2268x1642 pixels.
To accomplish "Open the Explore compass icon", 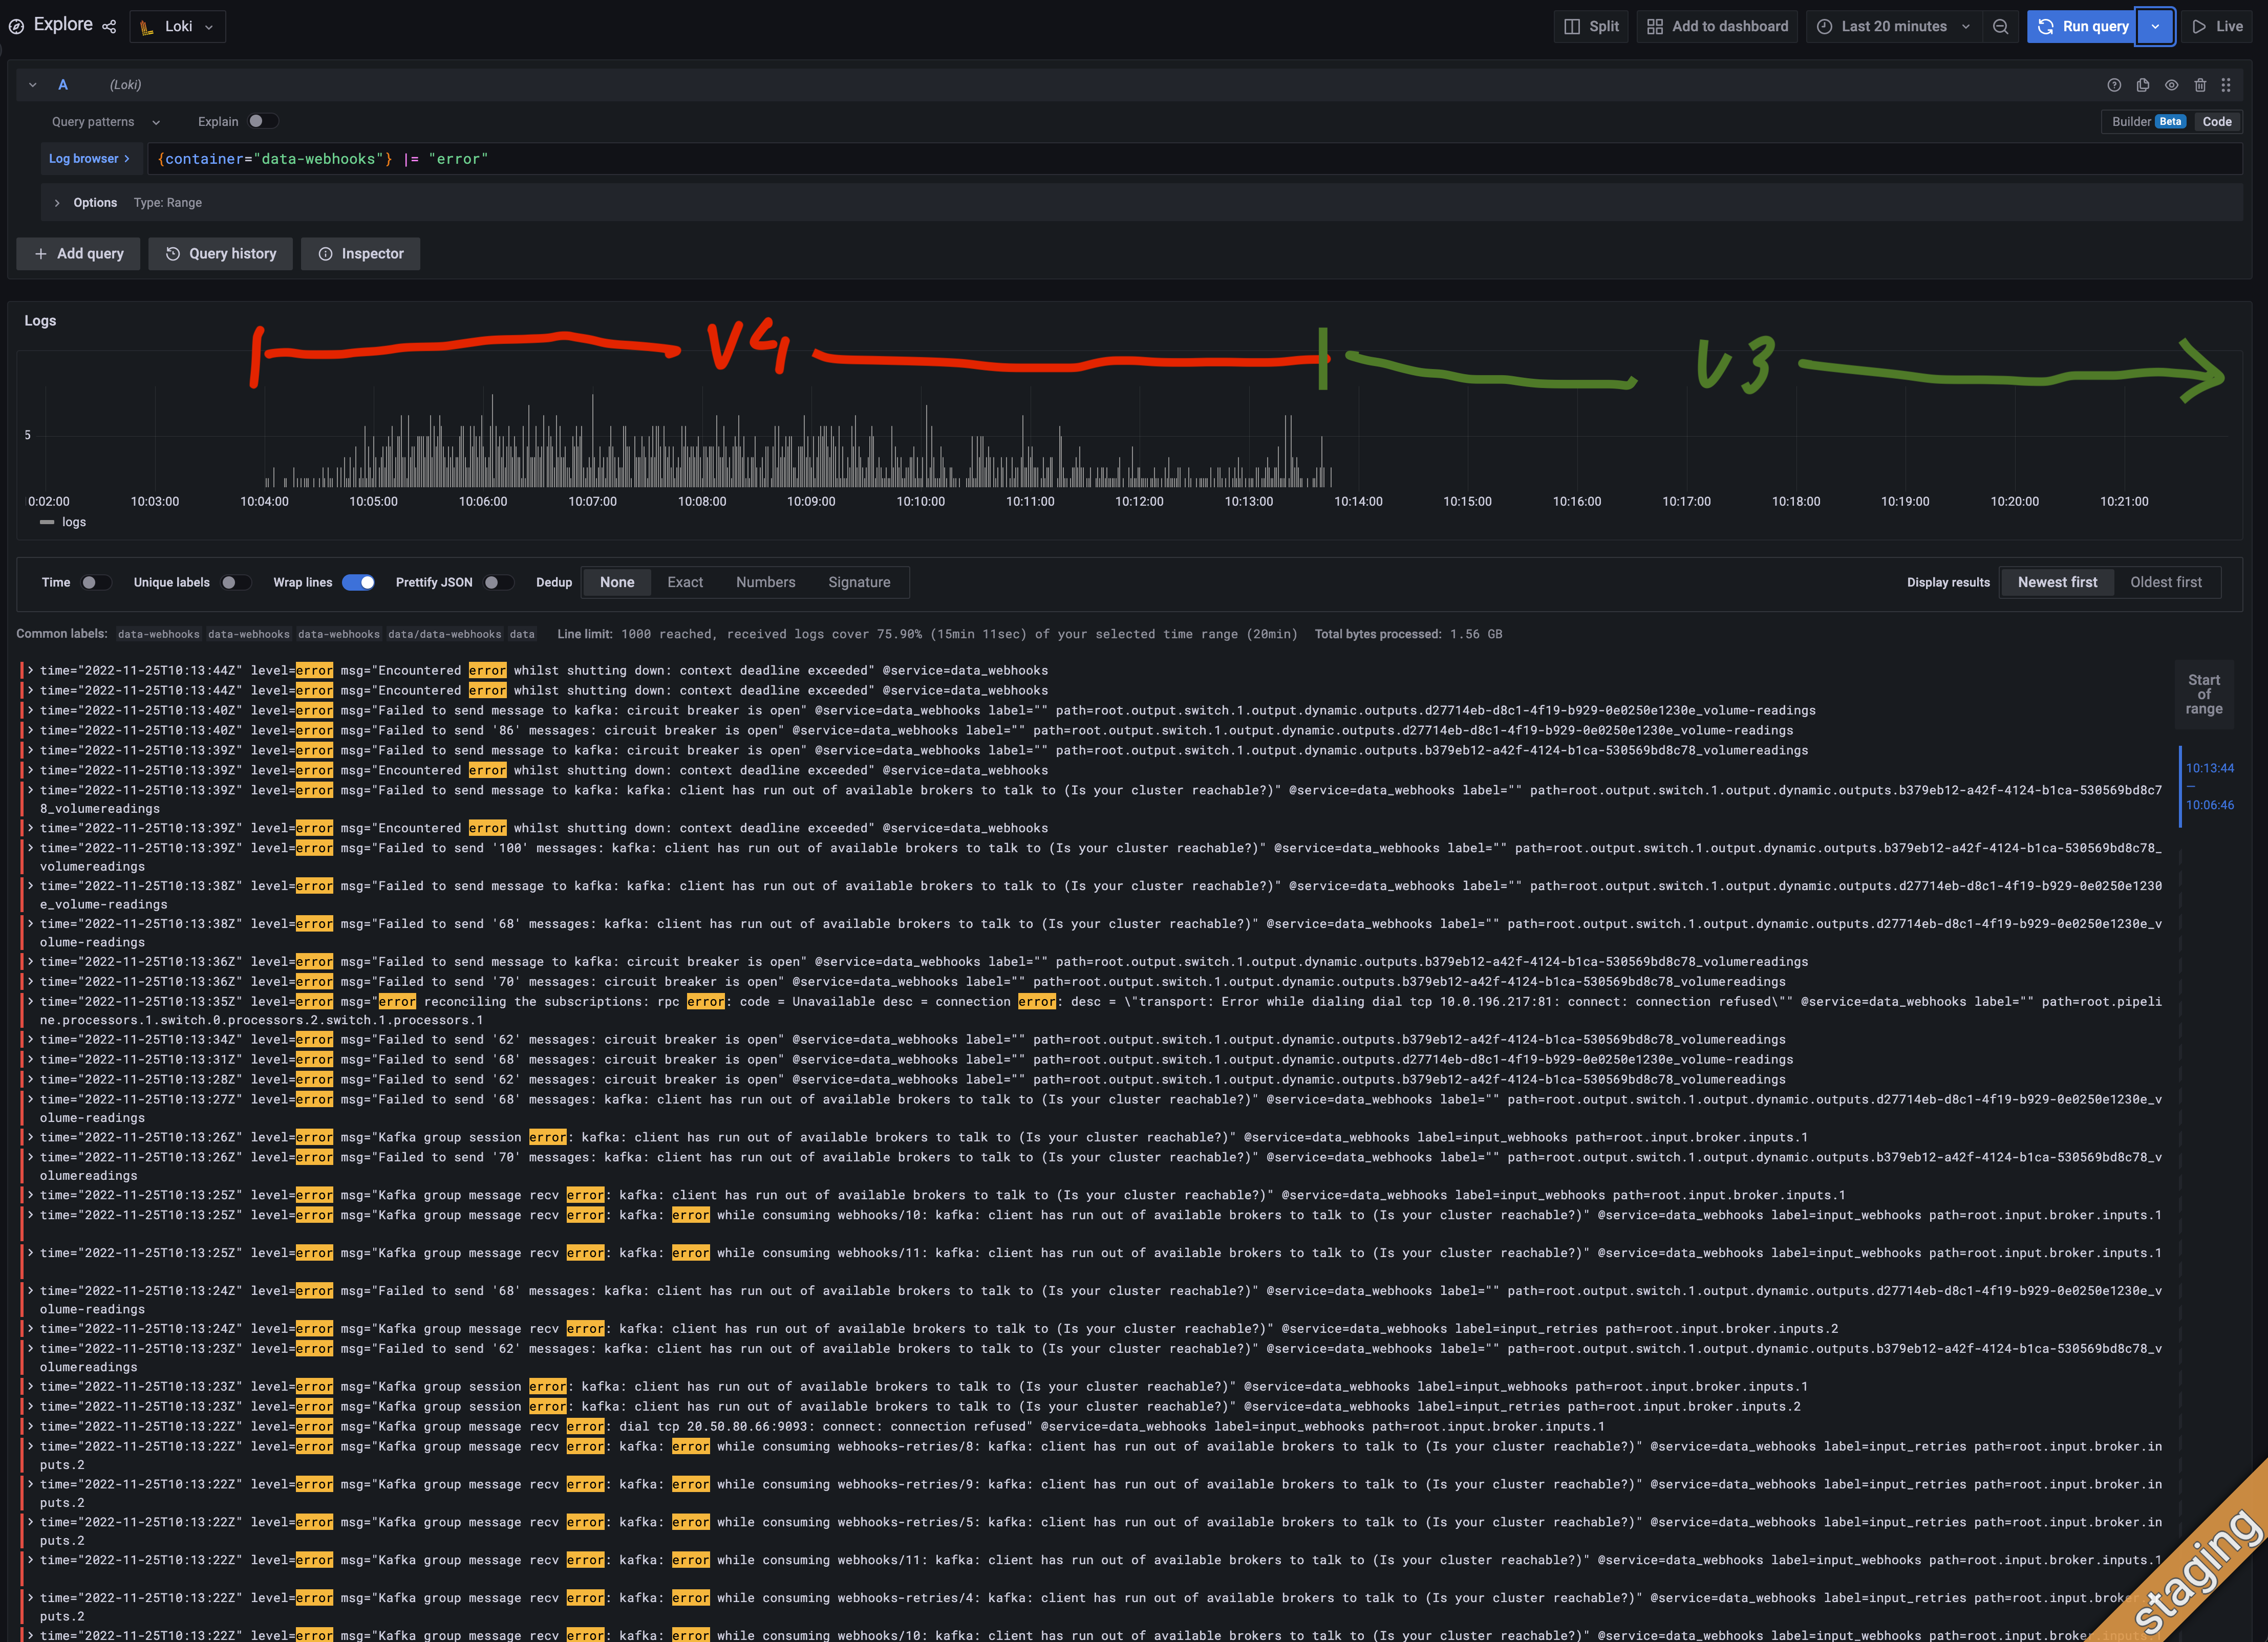I will [x=16, y=26].
